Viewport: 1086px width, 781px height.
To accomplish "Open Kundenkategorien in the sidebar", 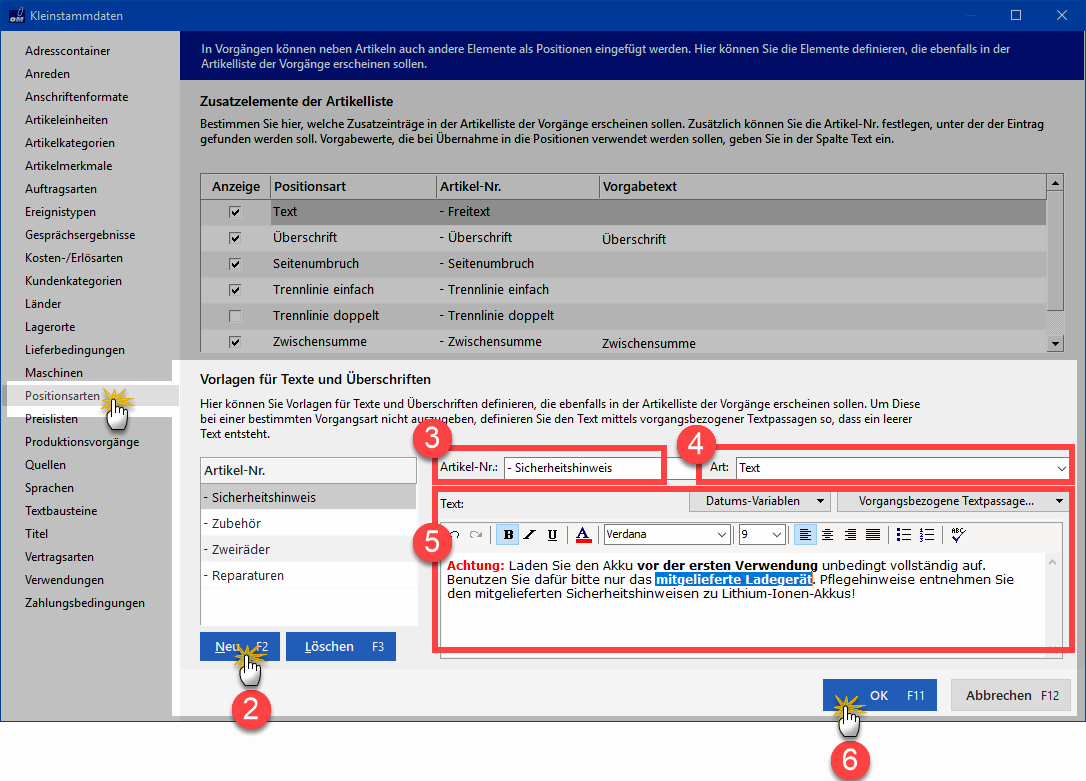I will (x=73, y=280).
